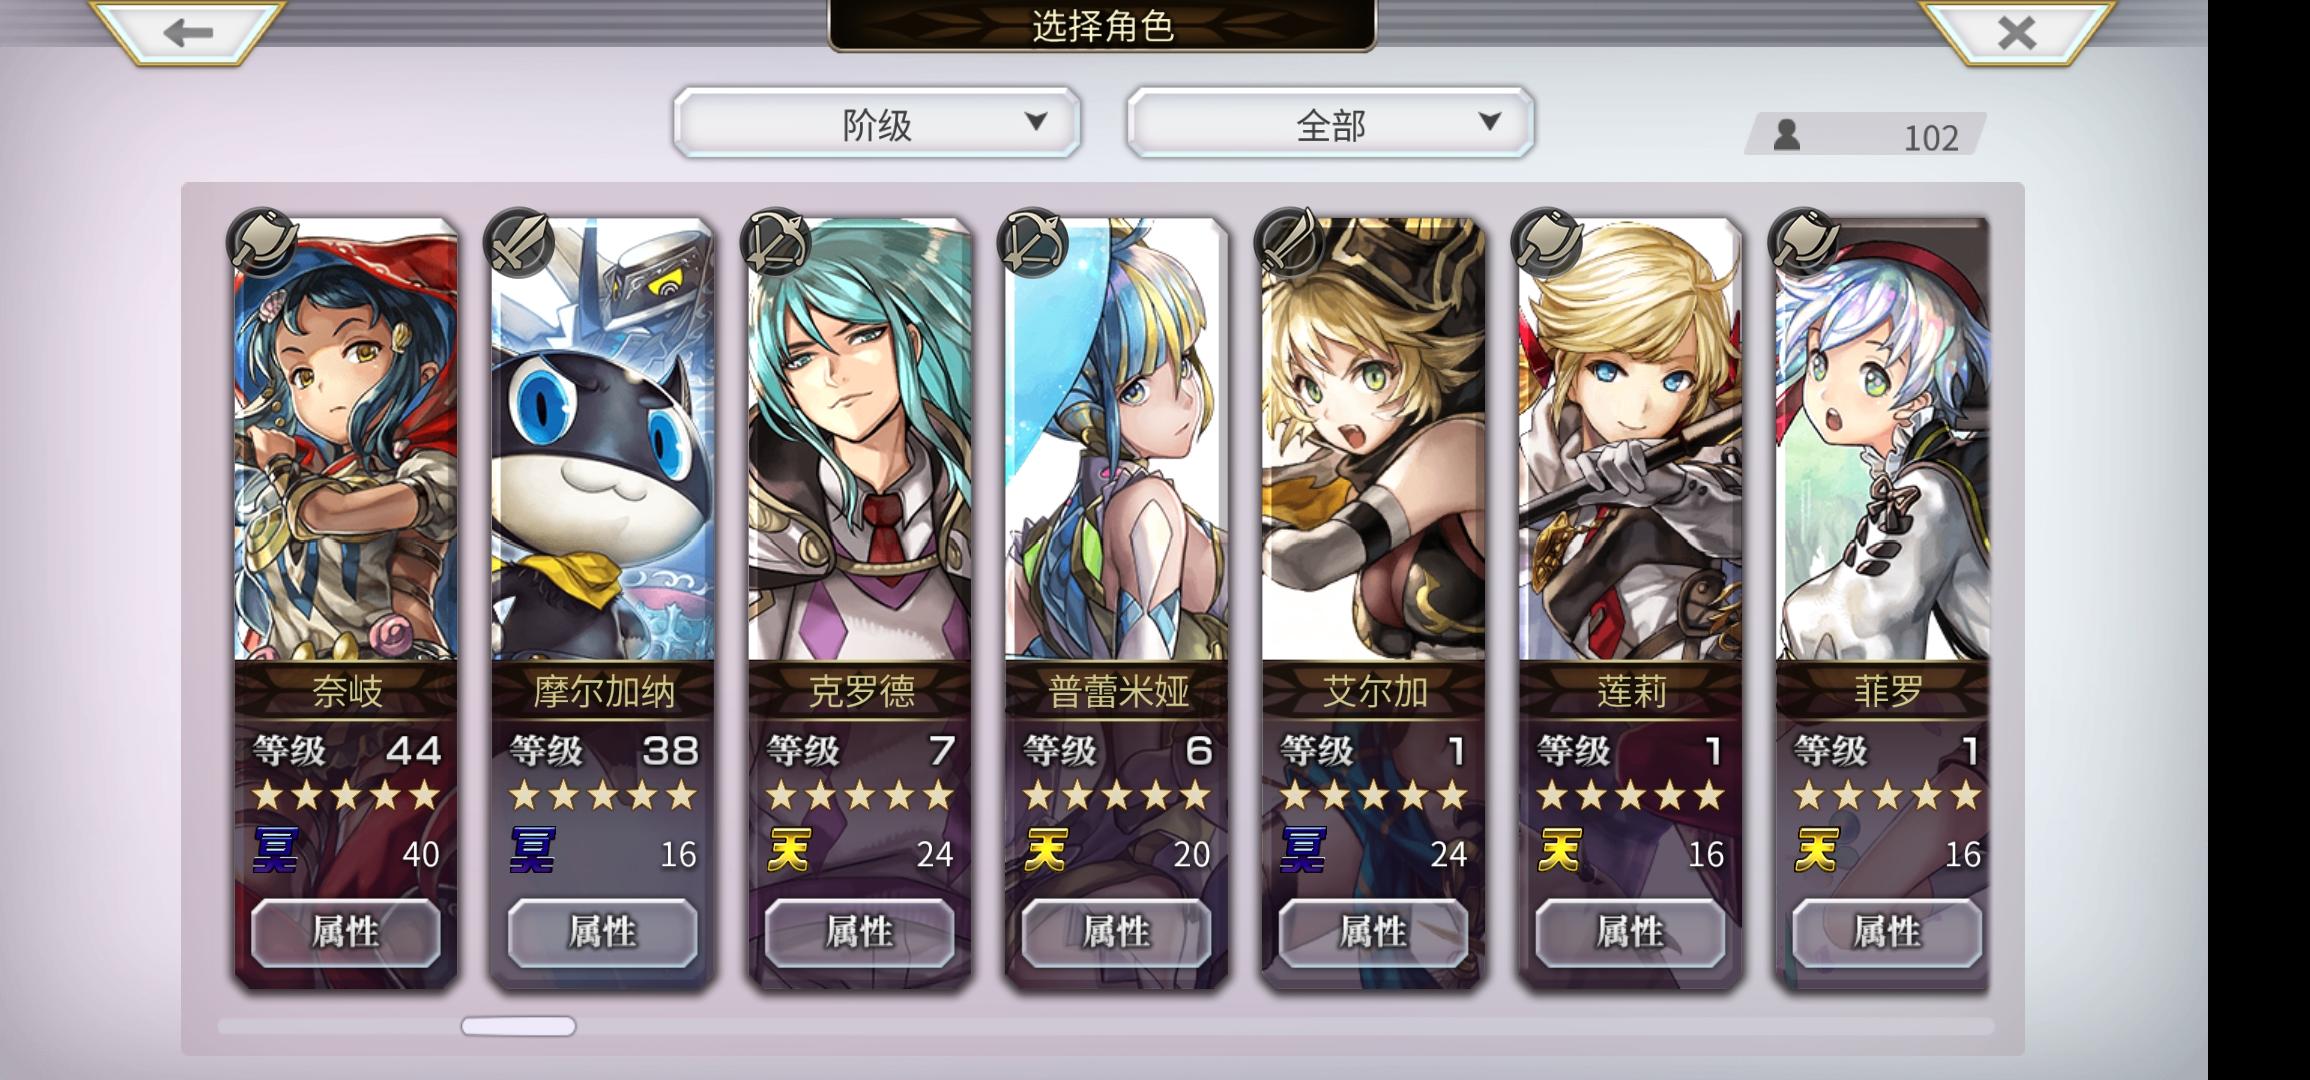Click the arrow of the 全部 dropdown

coord(1489,121)
